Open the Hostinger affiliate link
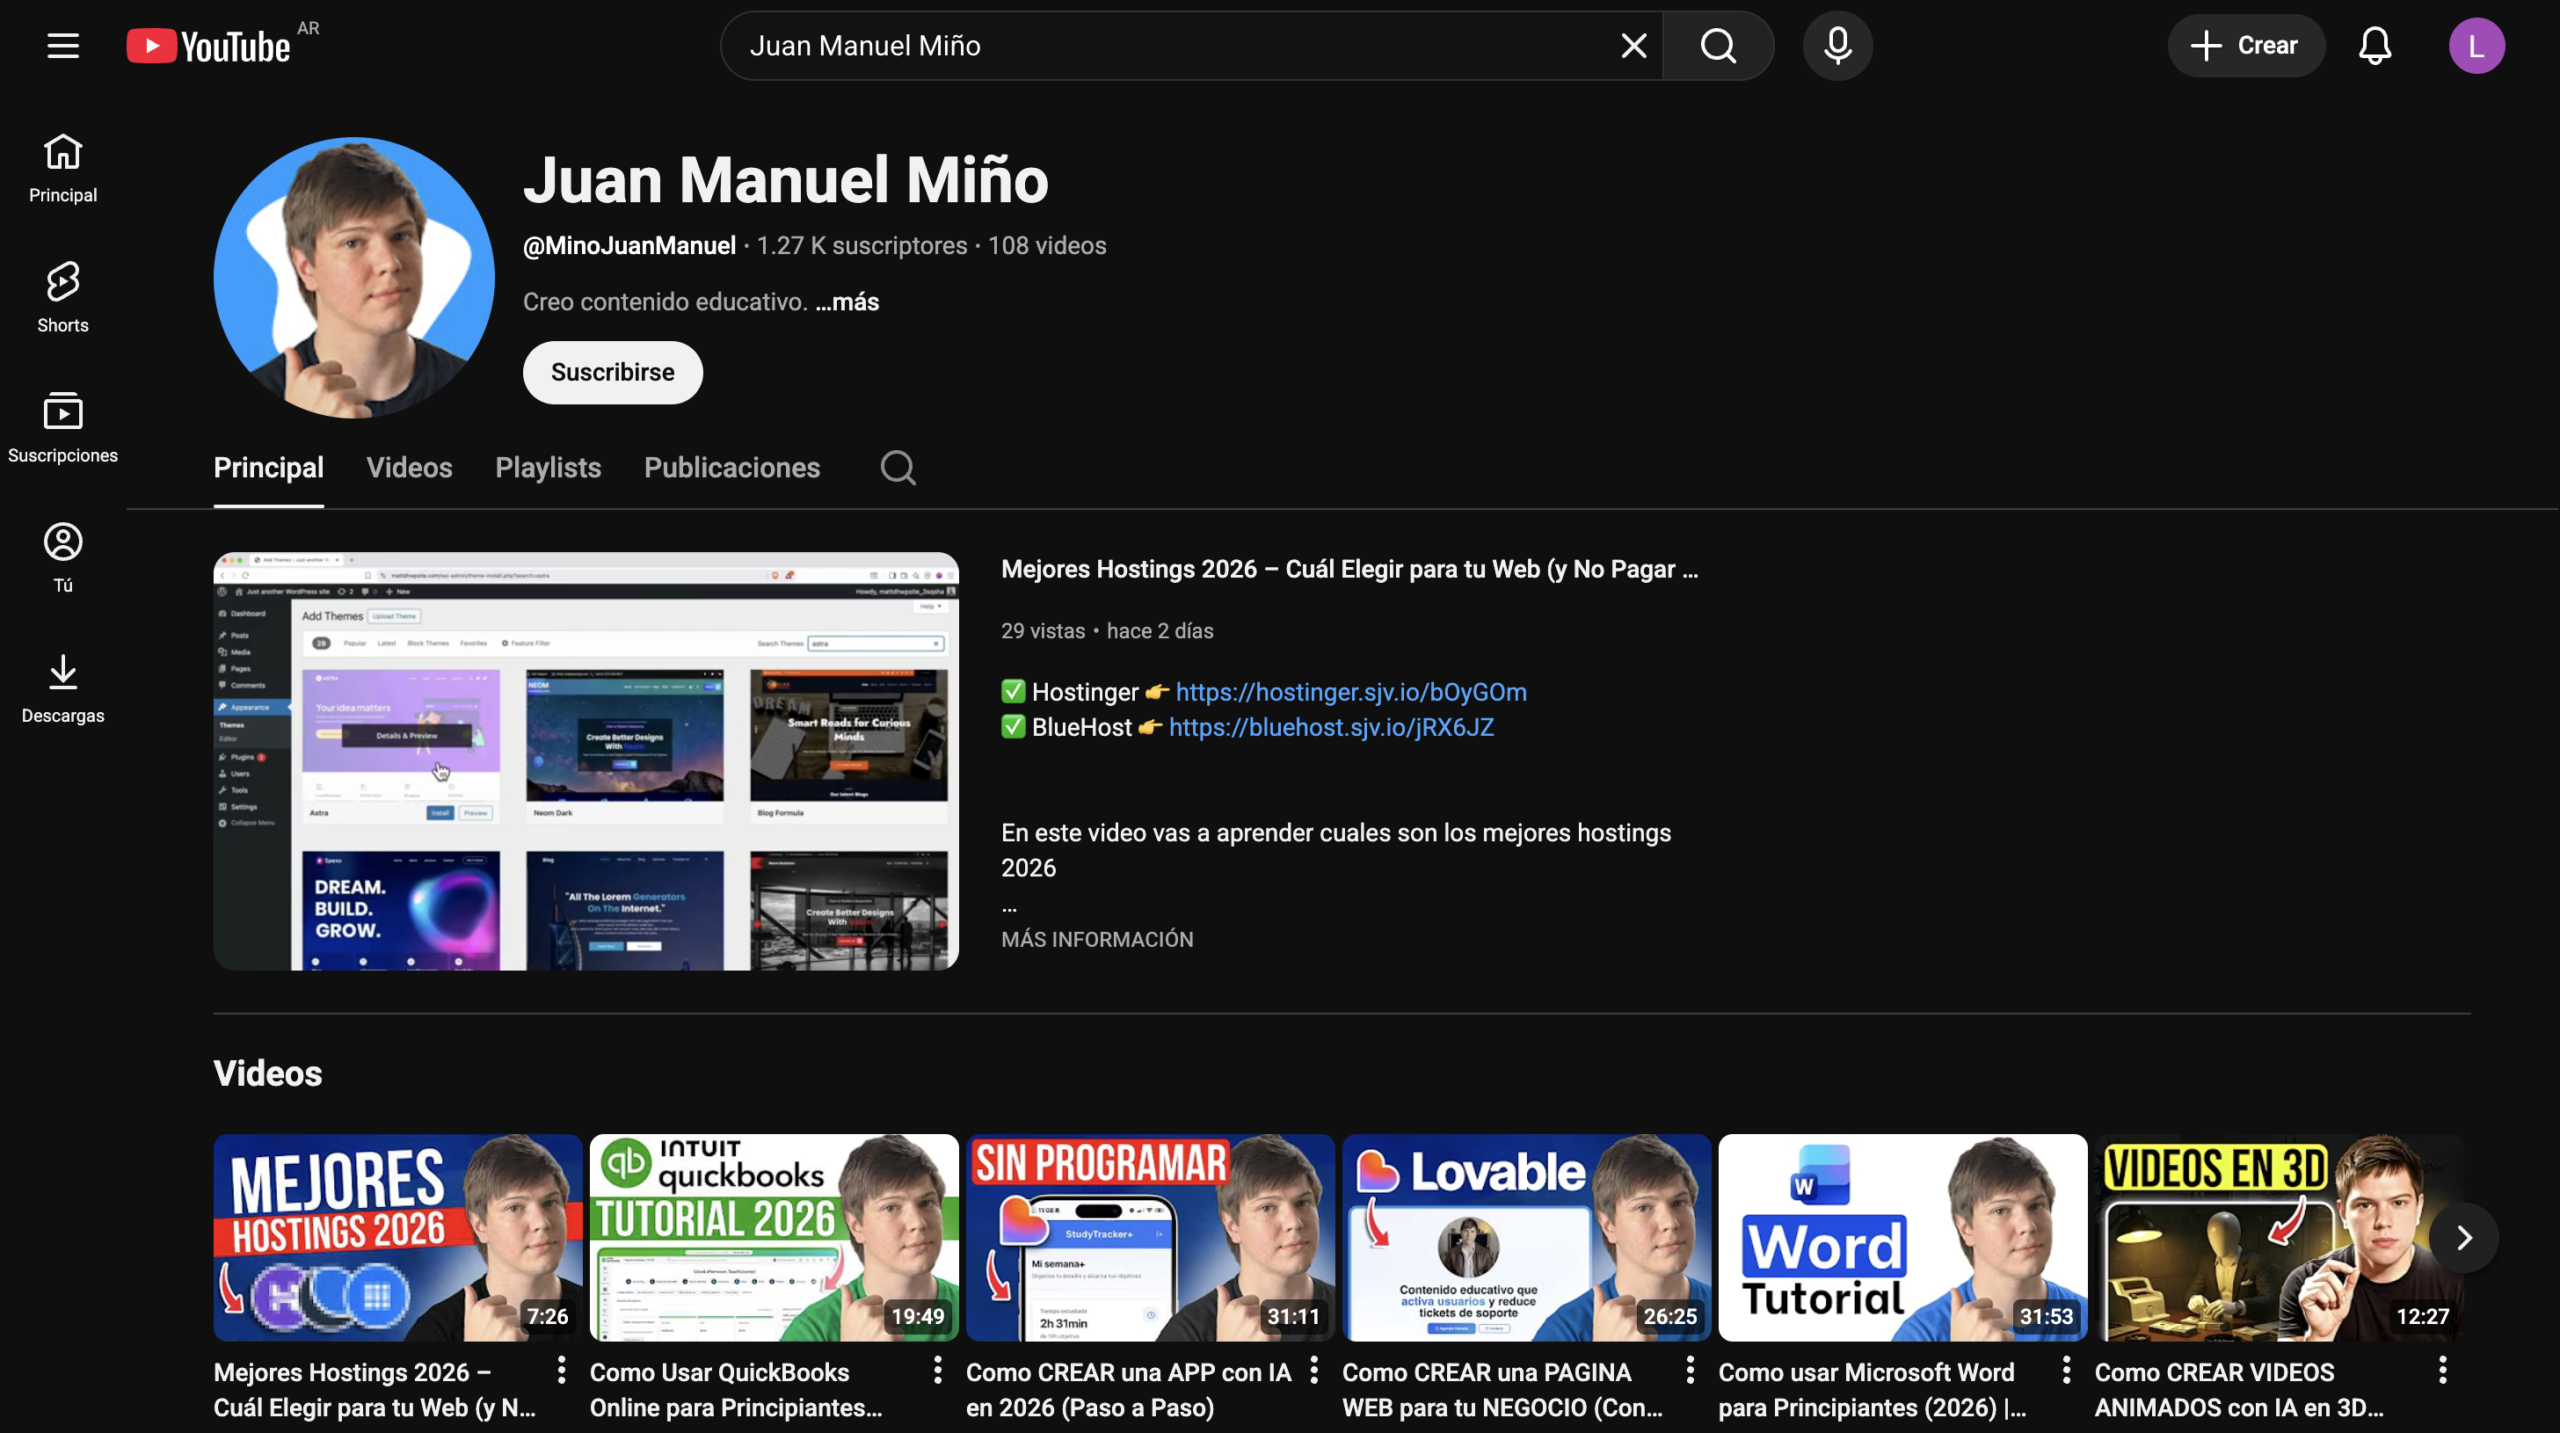The height and width of the screenshot is (1433, 2560). 1350,692
